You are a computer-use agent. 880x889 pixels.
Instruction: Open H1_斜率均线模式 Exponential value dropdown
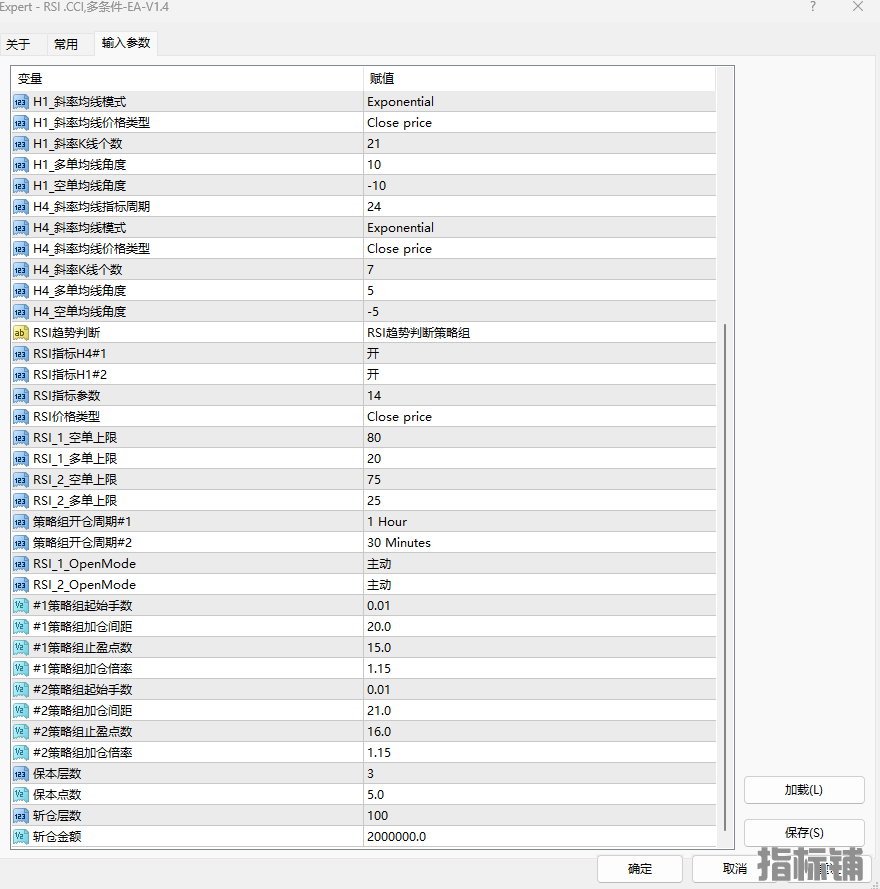click(400, 102)
